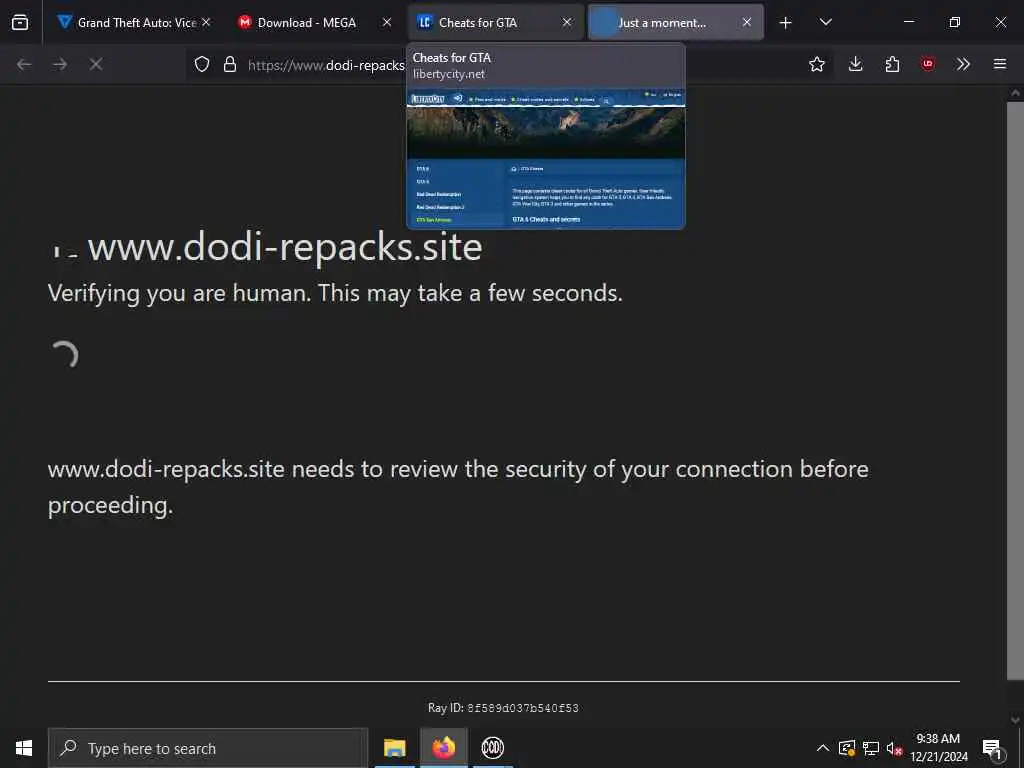Viewport: 1024px width, 768px height.
Task: Restore down the Firefox window
Action: pyautogui.click(x=955, y=22)
